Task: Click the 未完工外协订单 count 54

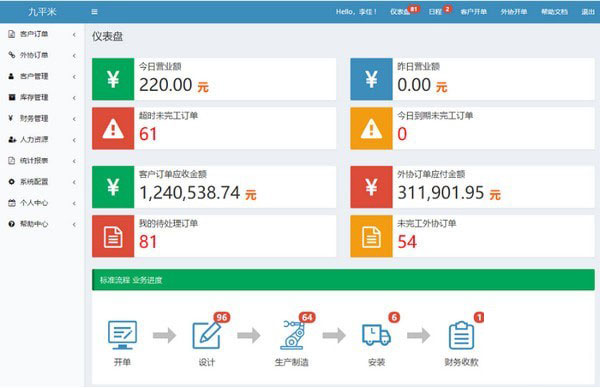Action: 407,242
